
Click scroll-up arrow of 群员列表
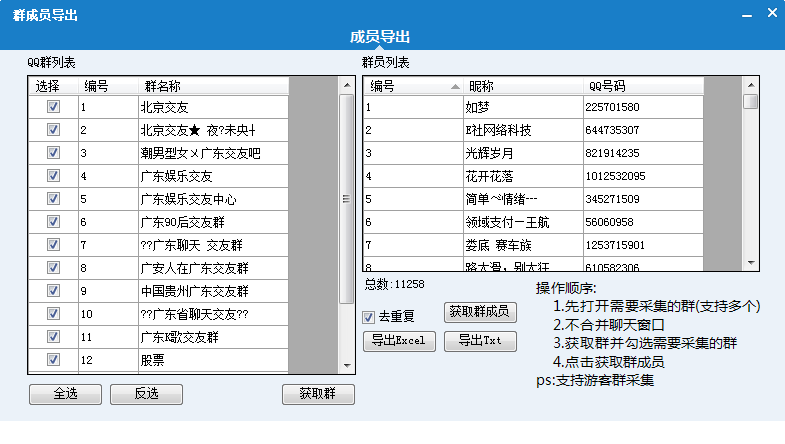751,85
